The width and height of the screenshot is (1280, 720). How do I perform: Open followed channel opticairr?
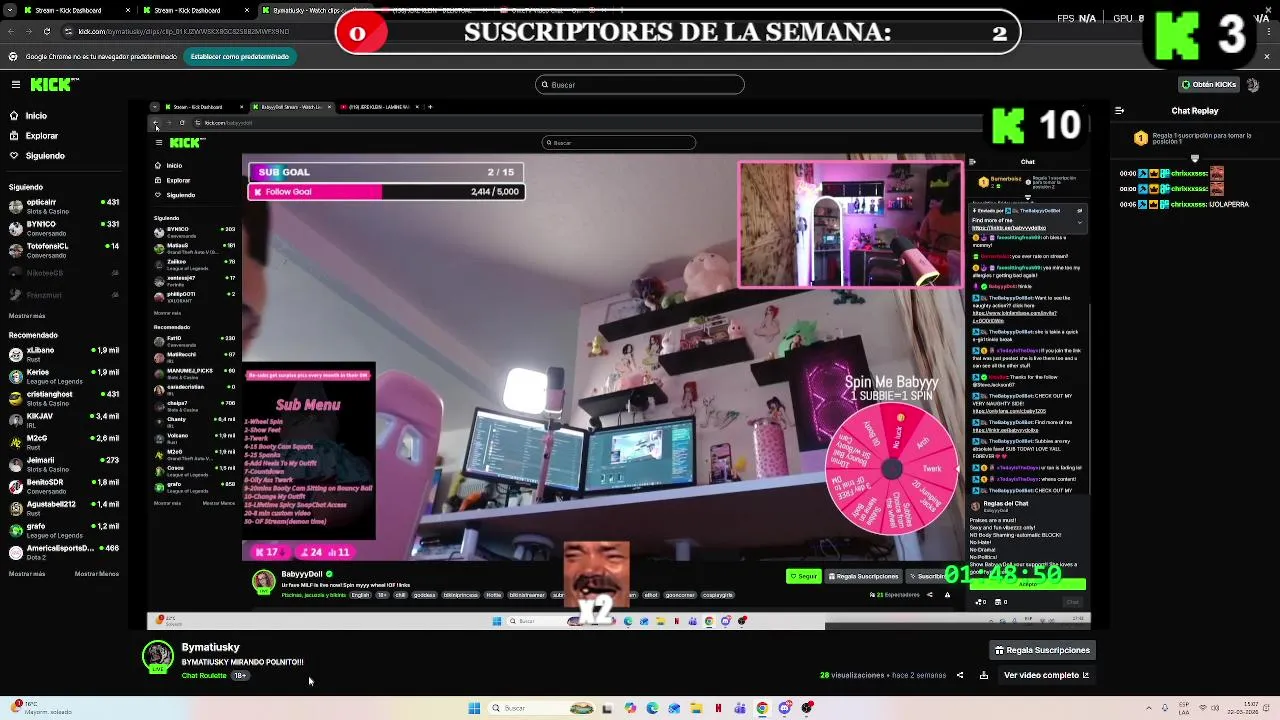point(64,206)
